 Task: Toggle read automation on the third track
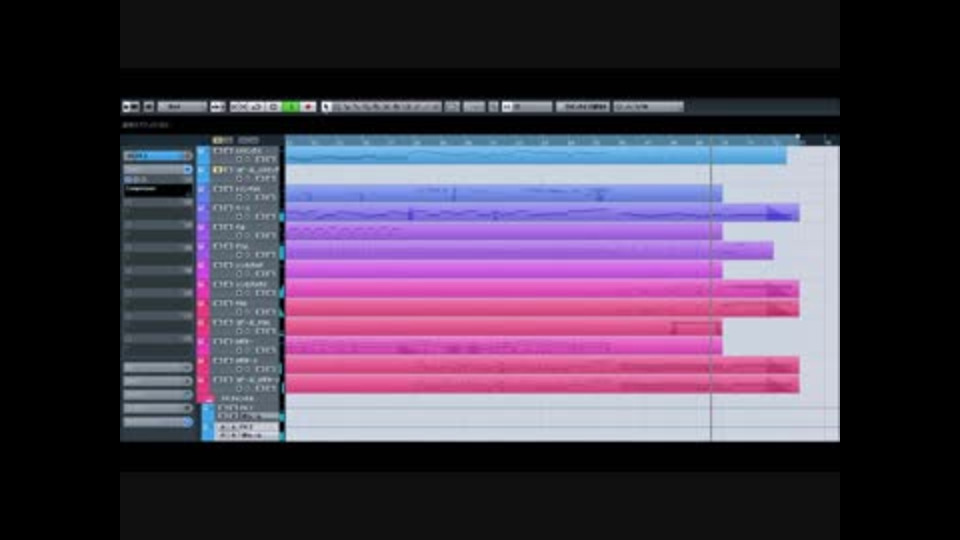[261, 198]
